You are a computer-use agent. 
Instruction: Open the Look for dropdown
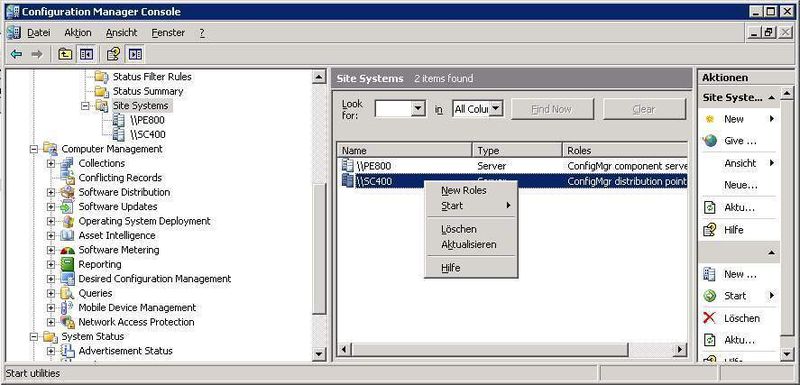coord(418,109)
